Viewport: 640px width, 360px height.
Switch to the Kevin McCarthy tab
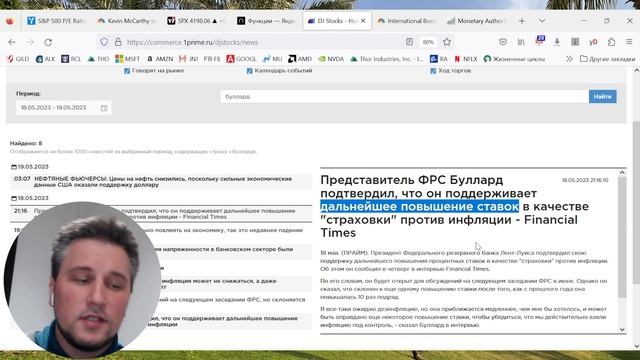tap(127, 21)
